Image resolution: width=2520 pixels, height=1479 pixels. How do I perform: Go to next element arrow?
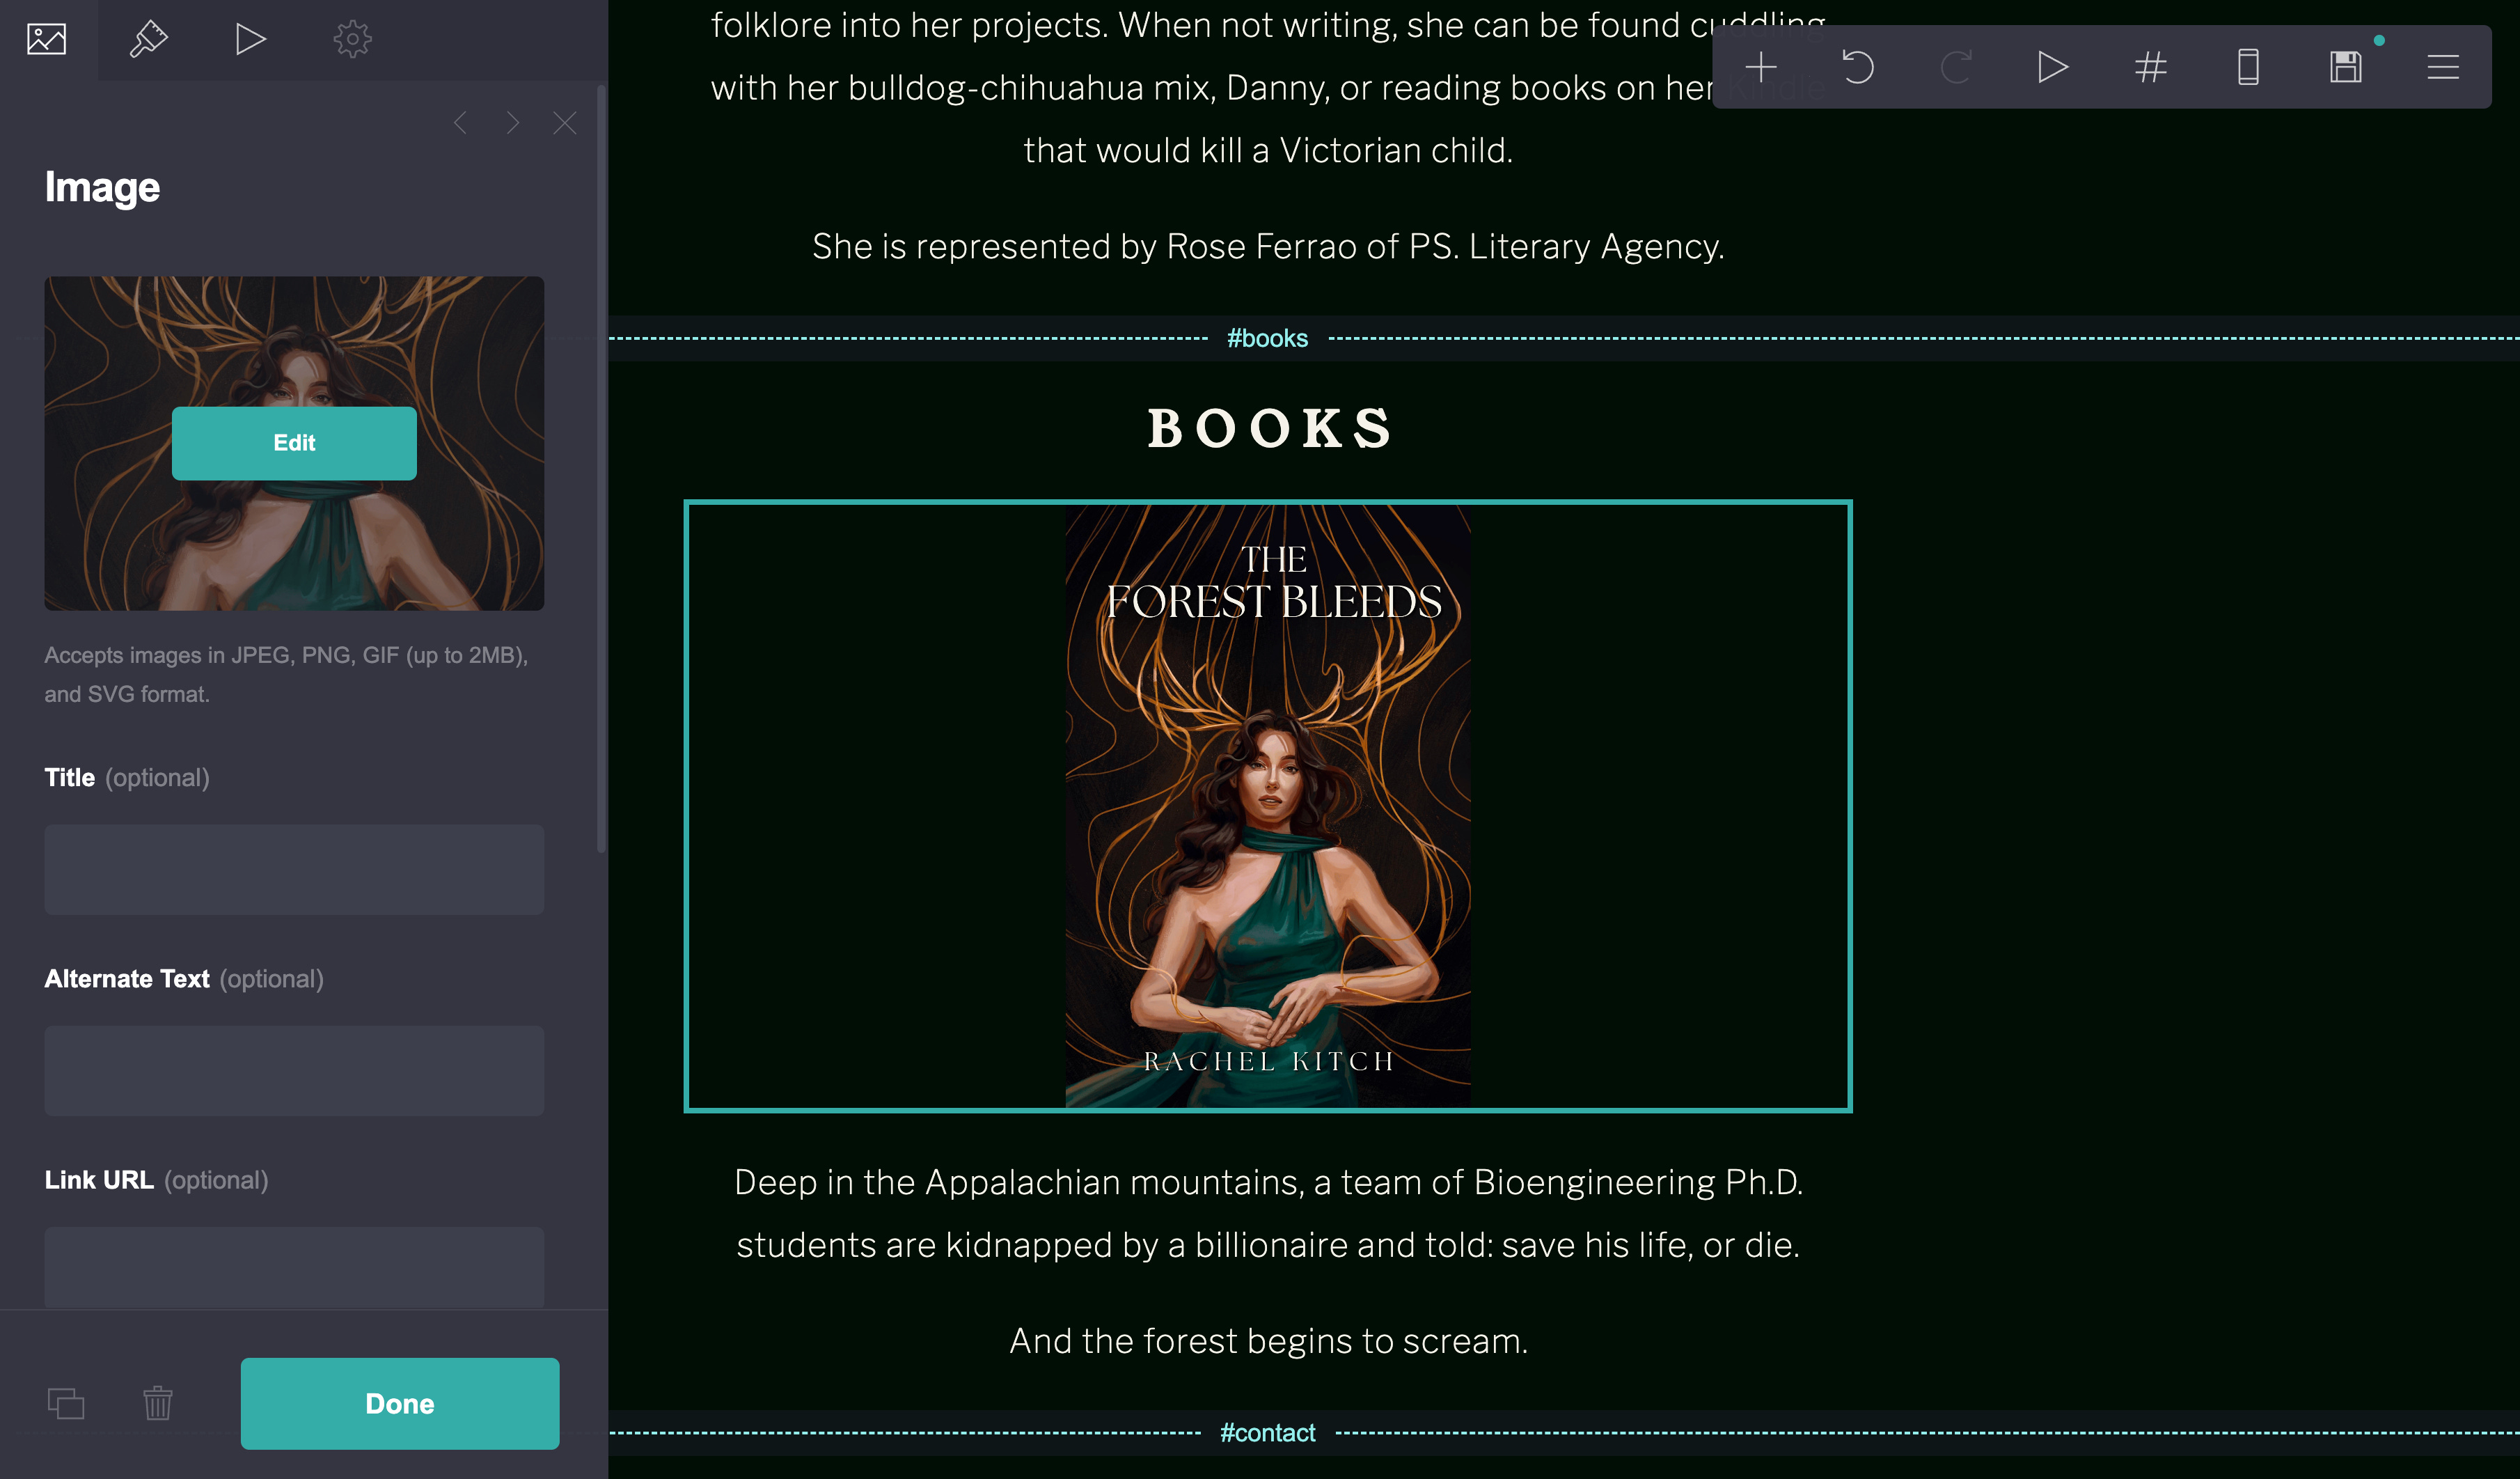[x=513, y=123]
